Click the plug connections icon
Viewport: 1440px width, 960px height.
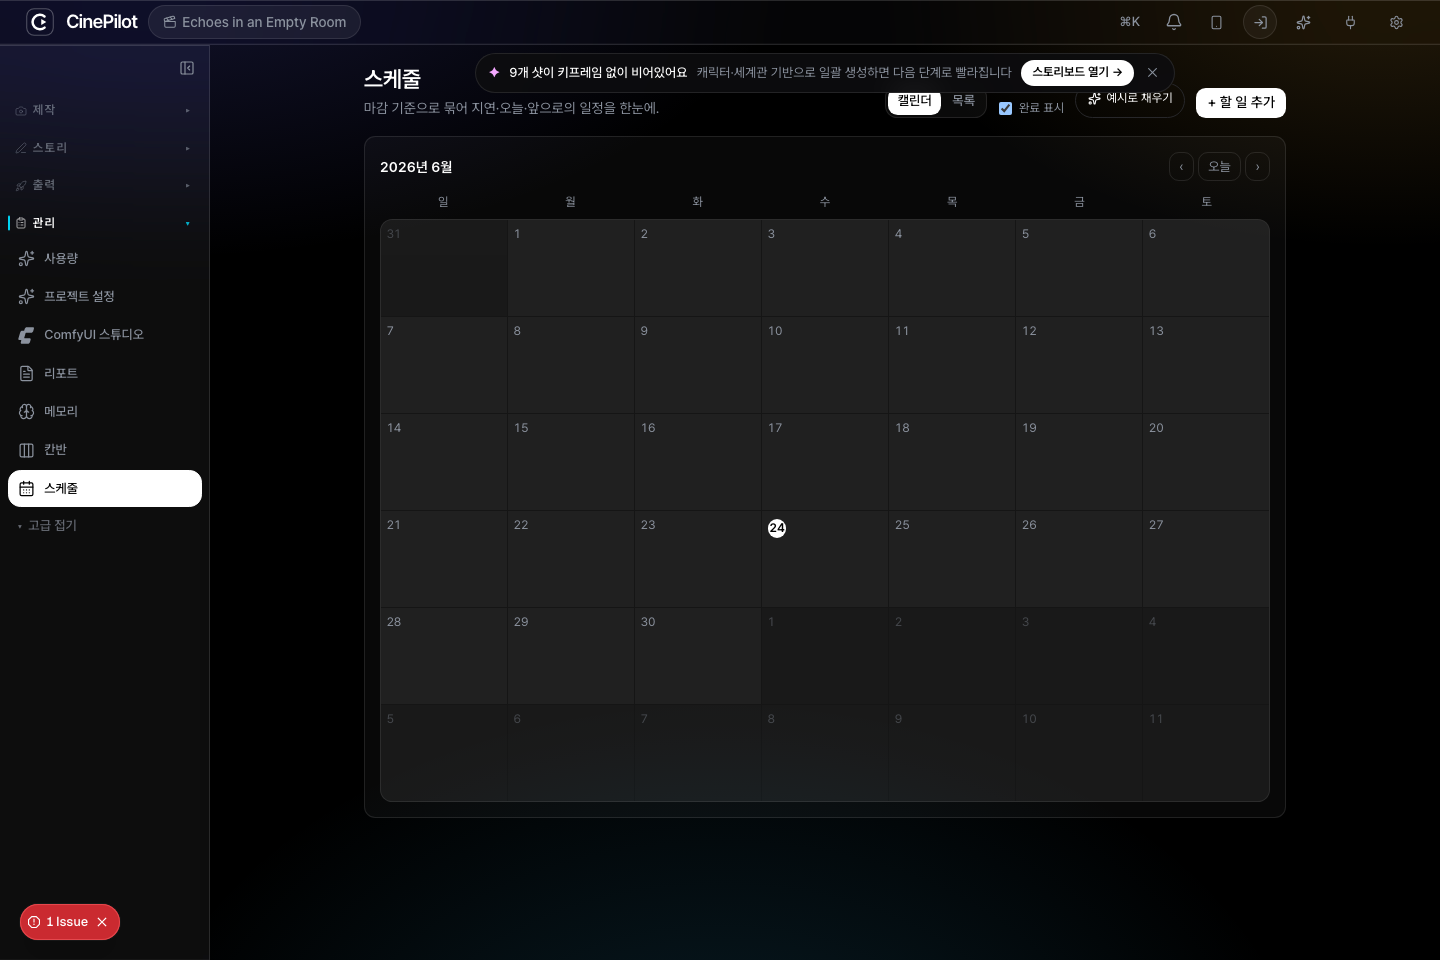pos(1350,22)
